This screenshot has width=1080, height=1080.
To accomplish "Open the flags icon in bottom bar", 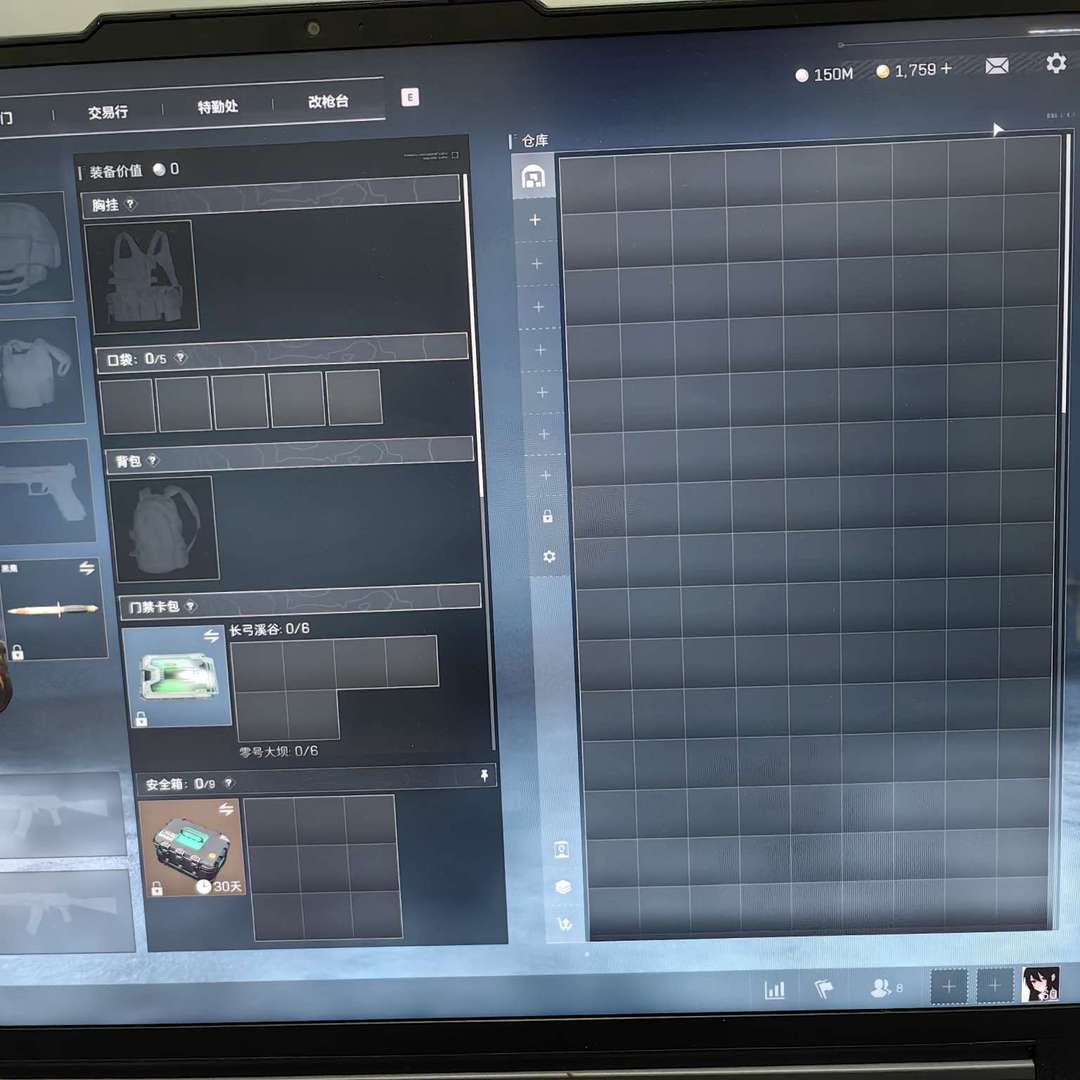I will tap(824, 989).
